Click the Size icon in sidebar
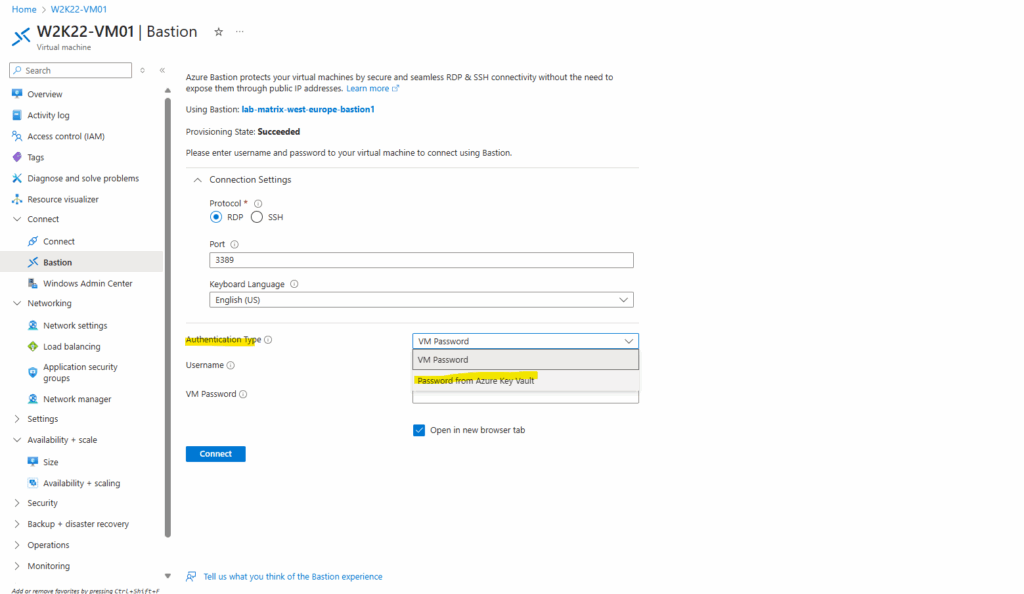Viewport: 1024px width, 594px height. (x=33, y=461)
